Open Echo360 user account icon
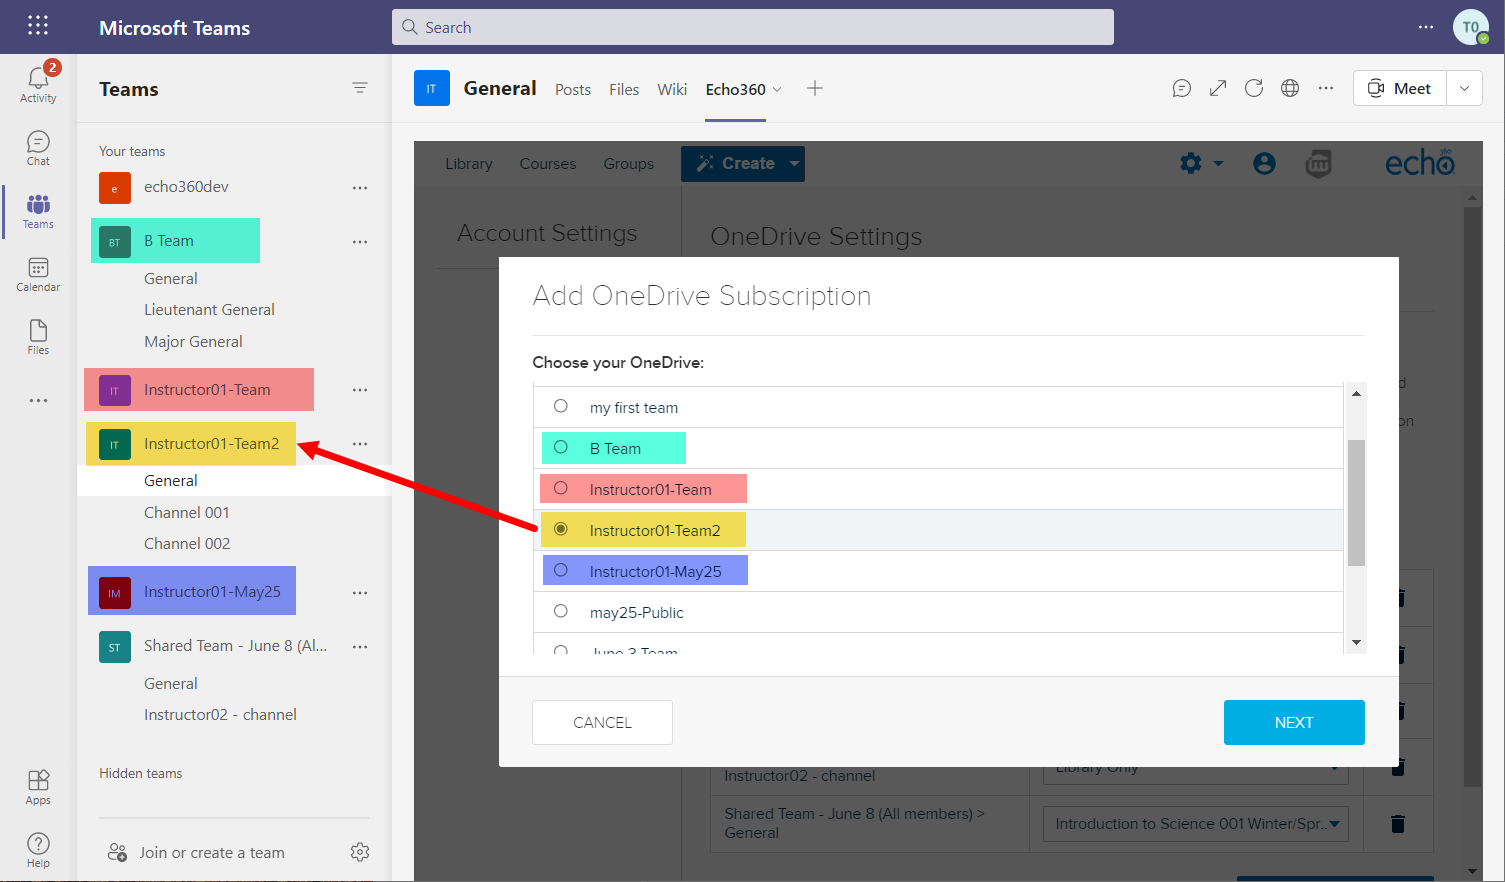The width and height of the screenshot is (1505, 882). [1264, 163]
